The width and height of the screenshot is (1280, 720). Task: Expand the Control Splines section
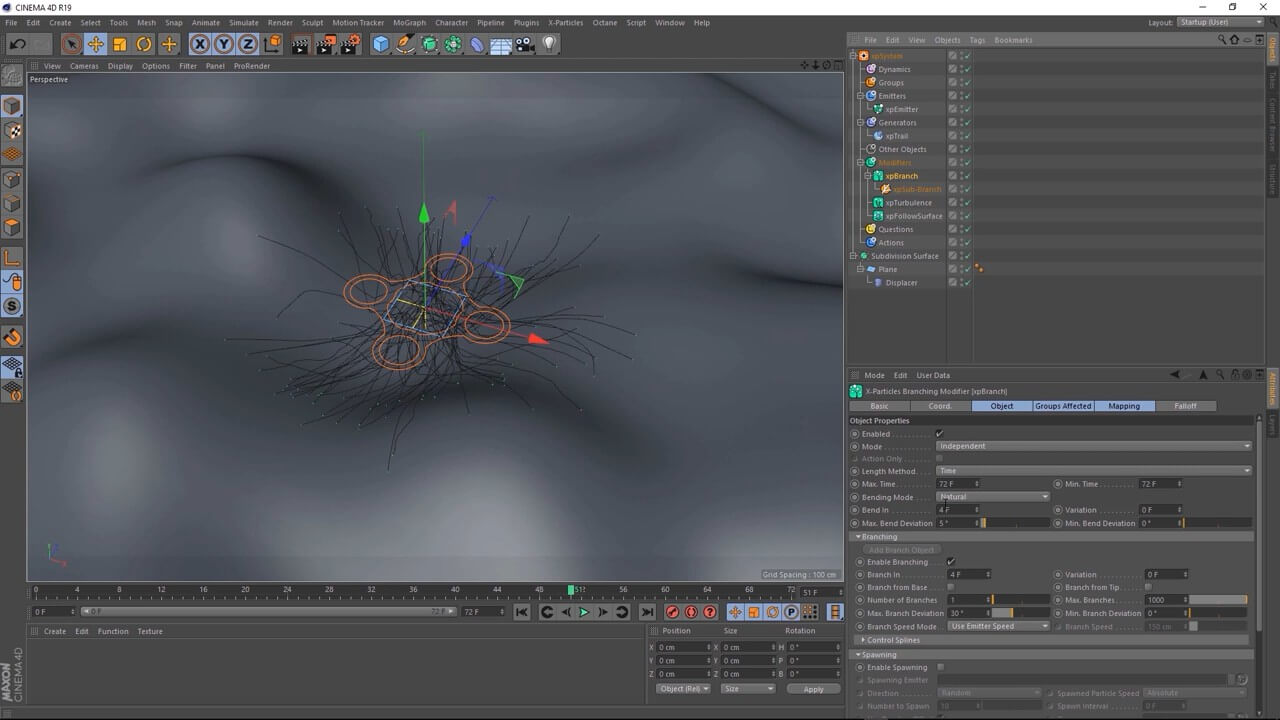[x=892, y=640]
